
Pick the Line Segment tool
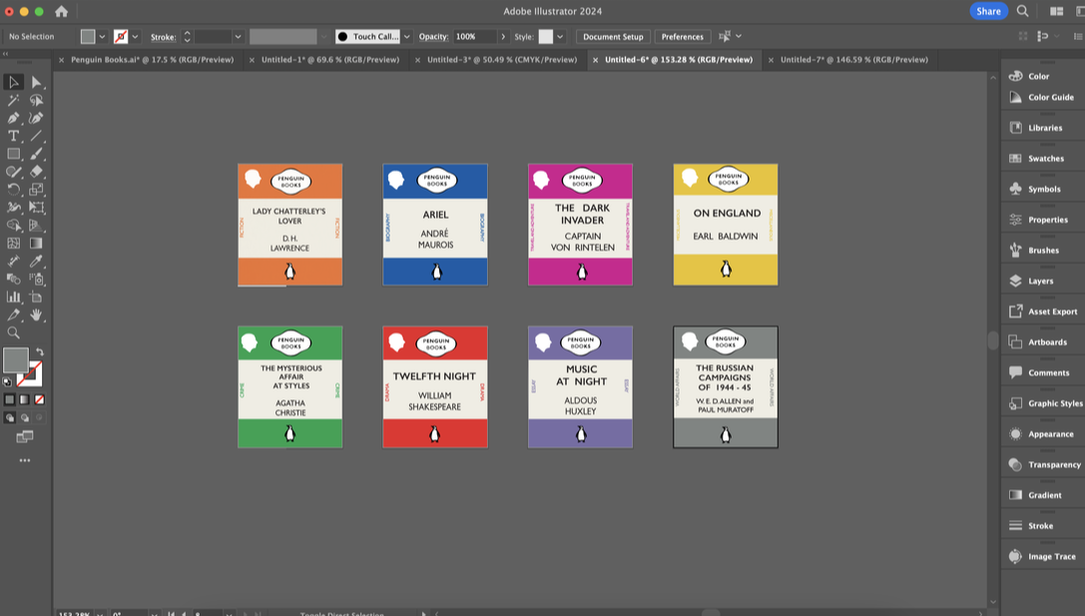[x=37, y=136]
